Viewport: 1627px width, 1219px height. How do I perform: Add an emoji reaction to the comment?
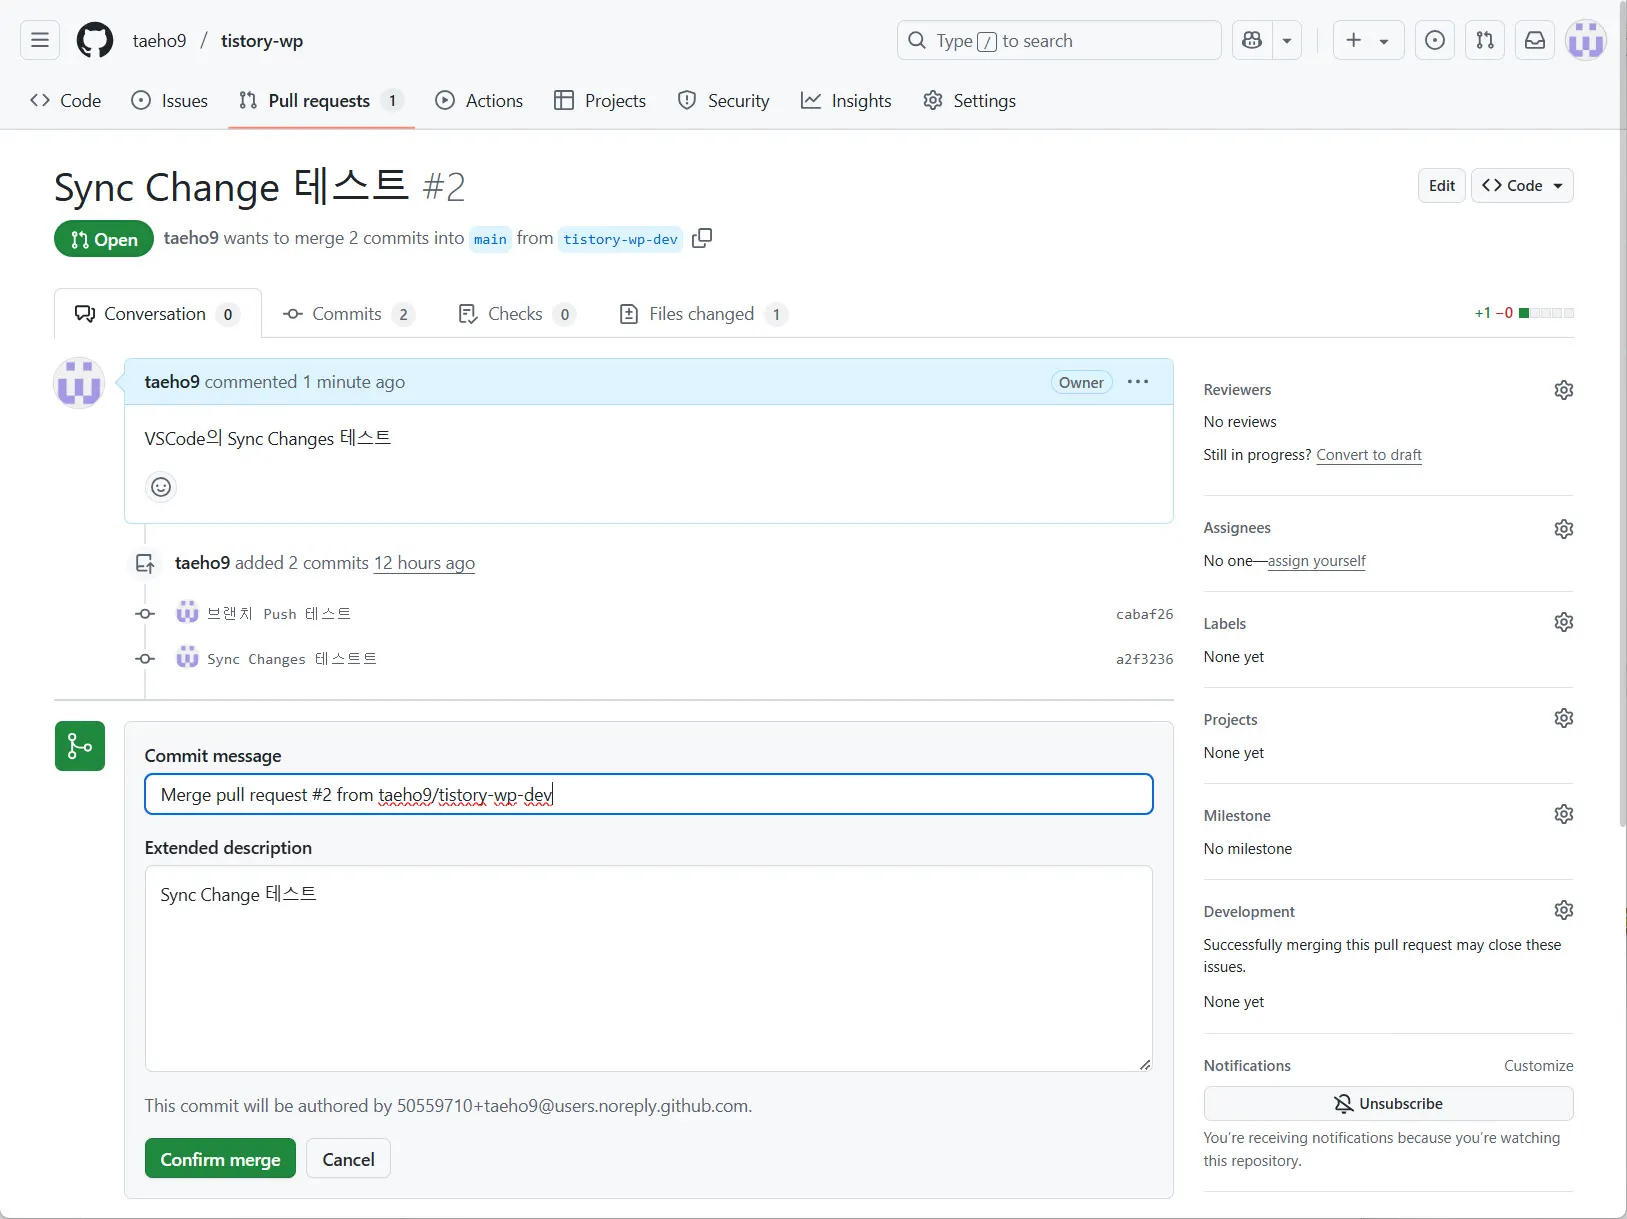point(161,487)
